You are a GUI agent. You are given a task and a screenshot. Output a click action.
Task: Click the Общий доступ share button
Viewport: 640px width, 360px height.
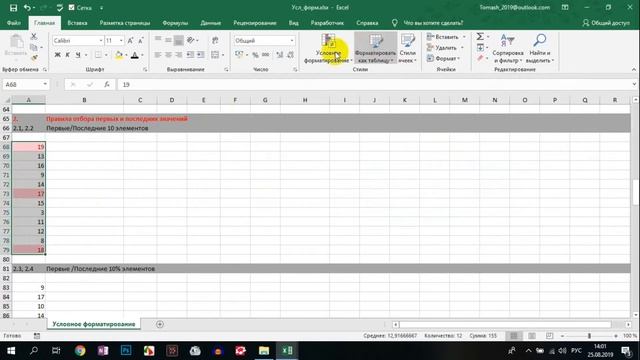tap(606, 23)
